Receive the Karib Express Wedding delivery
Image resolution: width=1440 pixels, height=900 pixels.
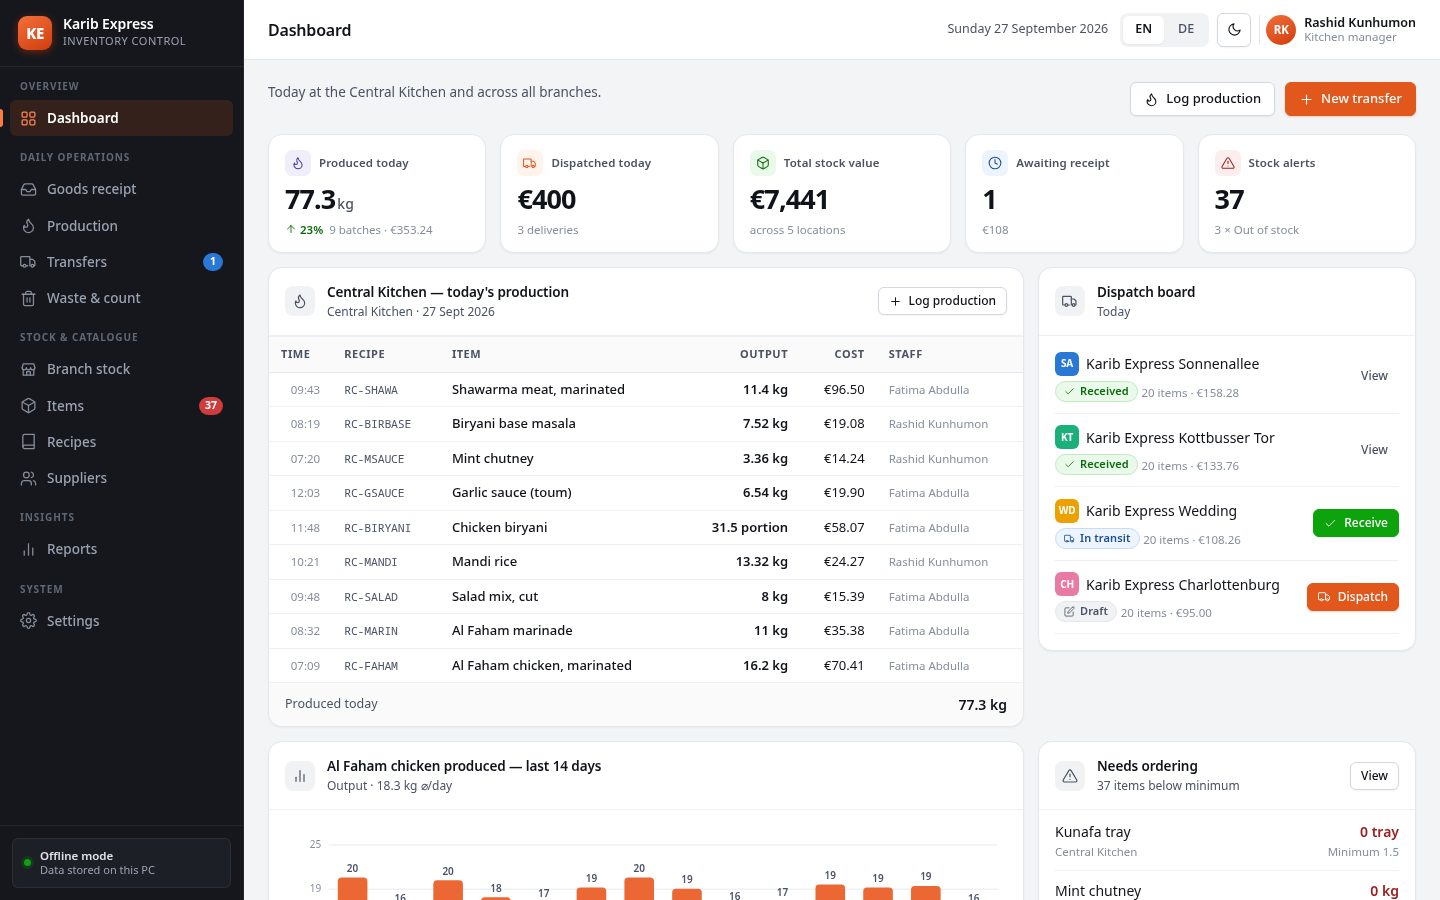click(1356, 523)
